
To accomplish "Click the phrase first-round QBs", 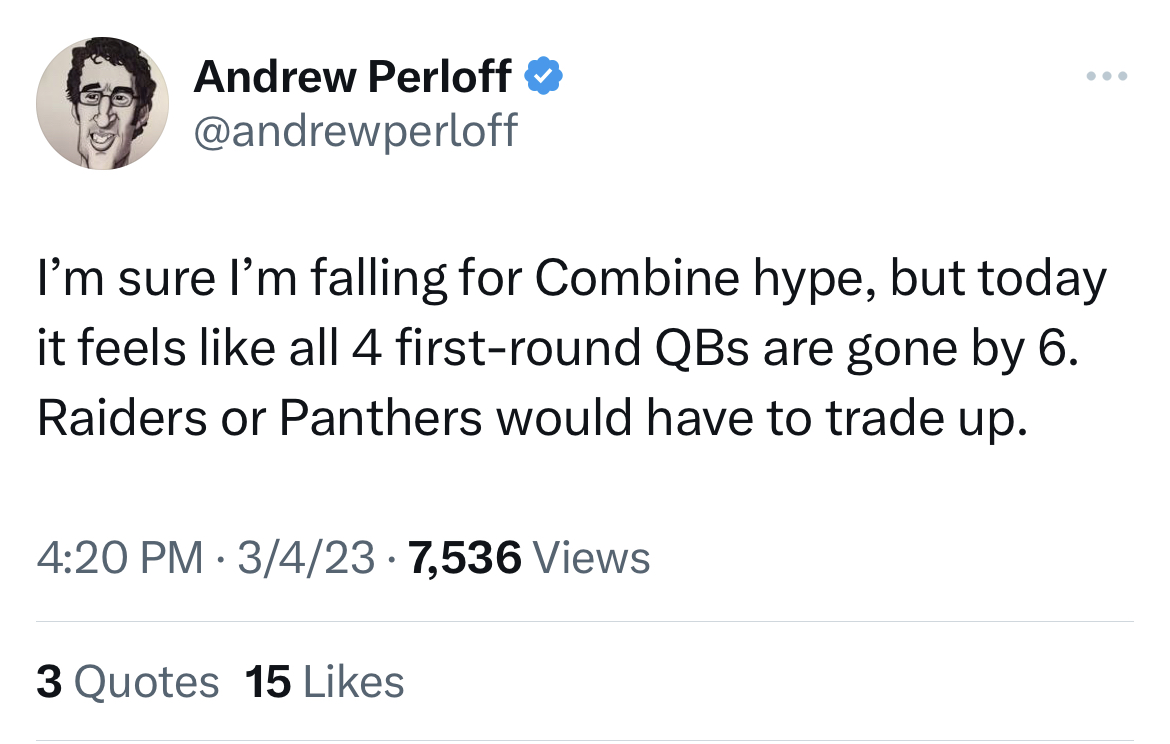I will [572, 348].
